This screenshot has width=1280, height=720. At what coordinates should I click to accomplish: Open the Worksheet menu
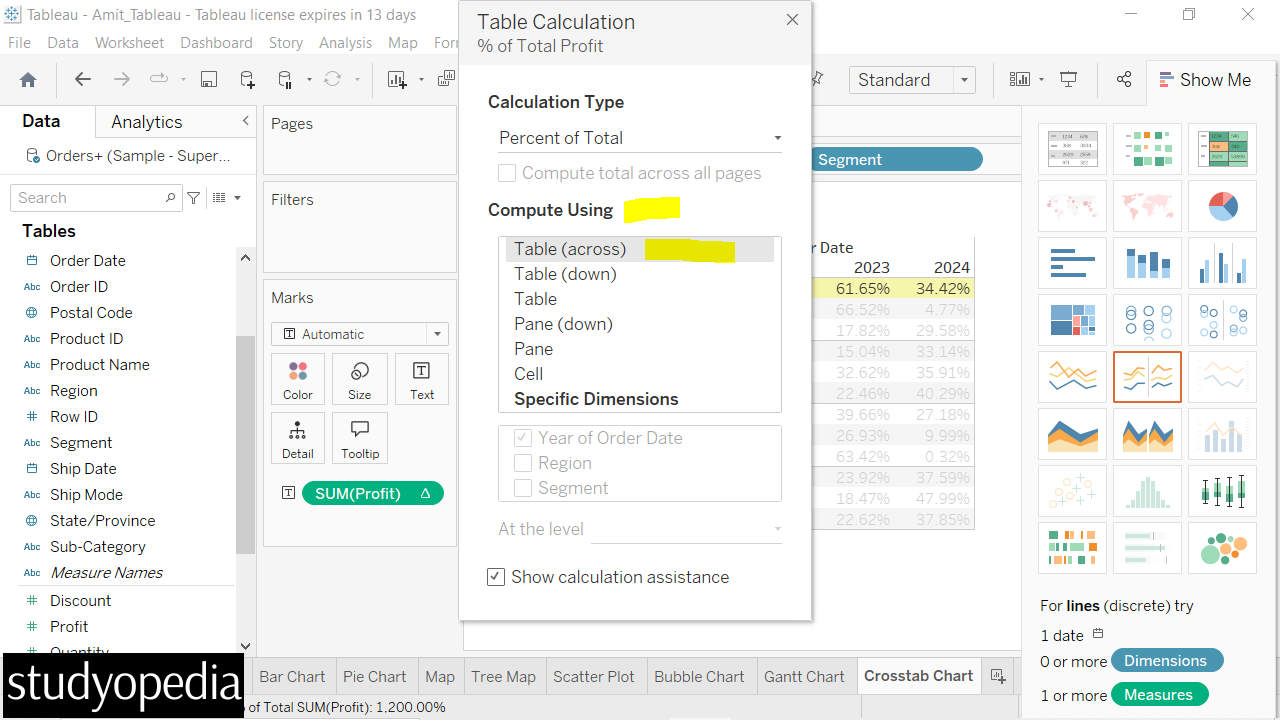(x=129, y=43)
